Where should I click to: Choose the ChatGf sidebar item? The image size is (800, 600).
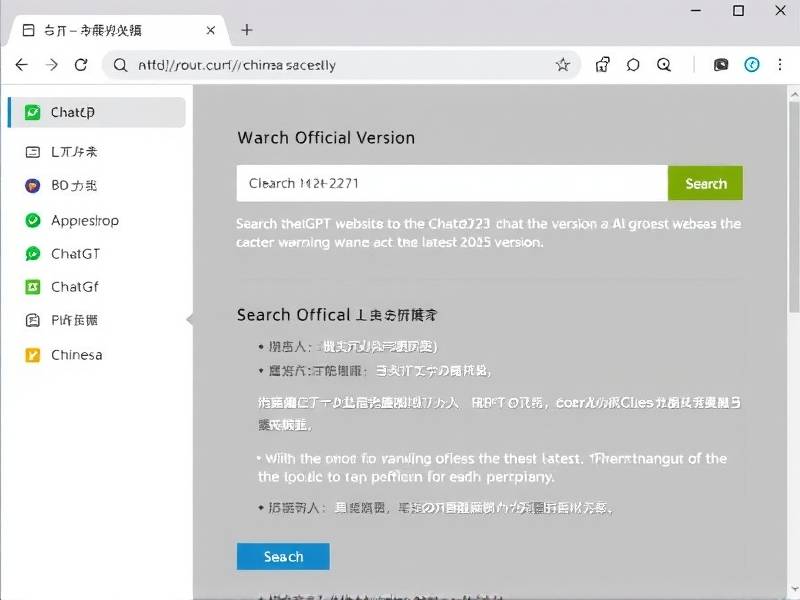[74, 287]
